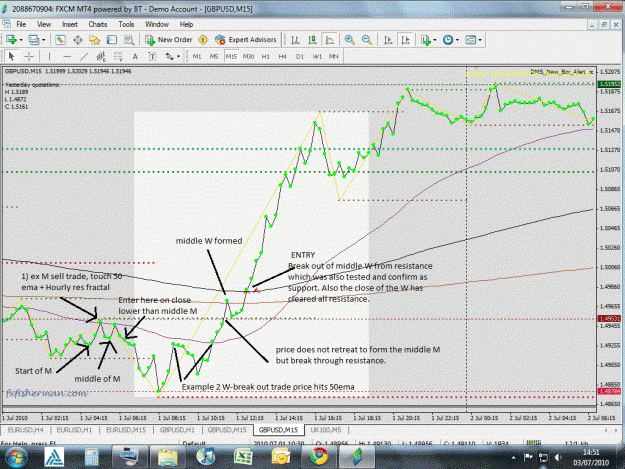
Task: Expand the New Chart dropdown arrow
Action: click(21, 40)
